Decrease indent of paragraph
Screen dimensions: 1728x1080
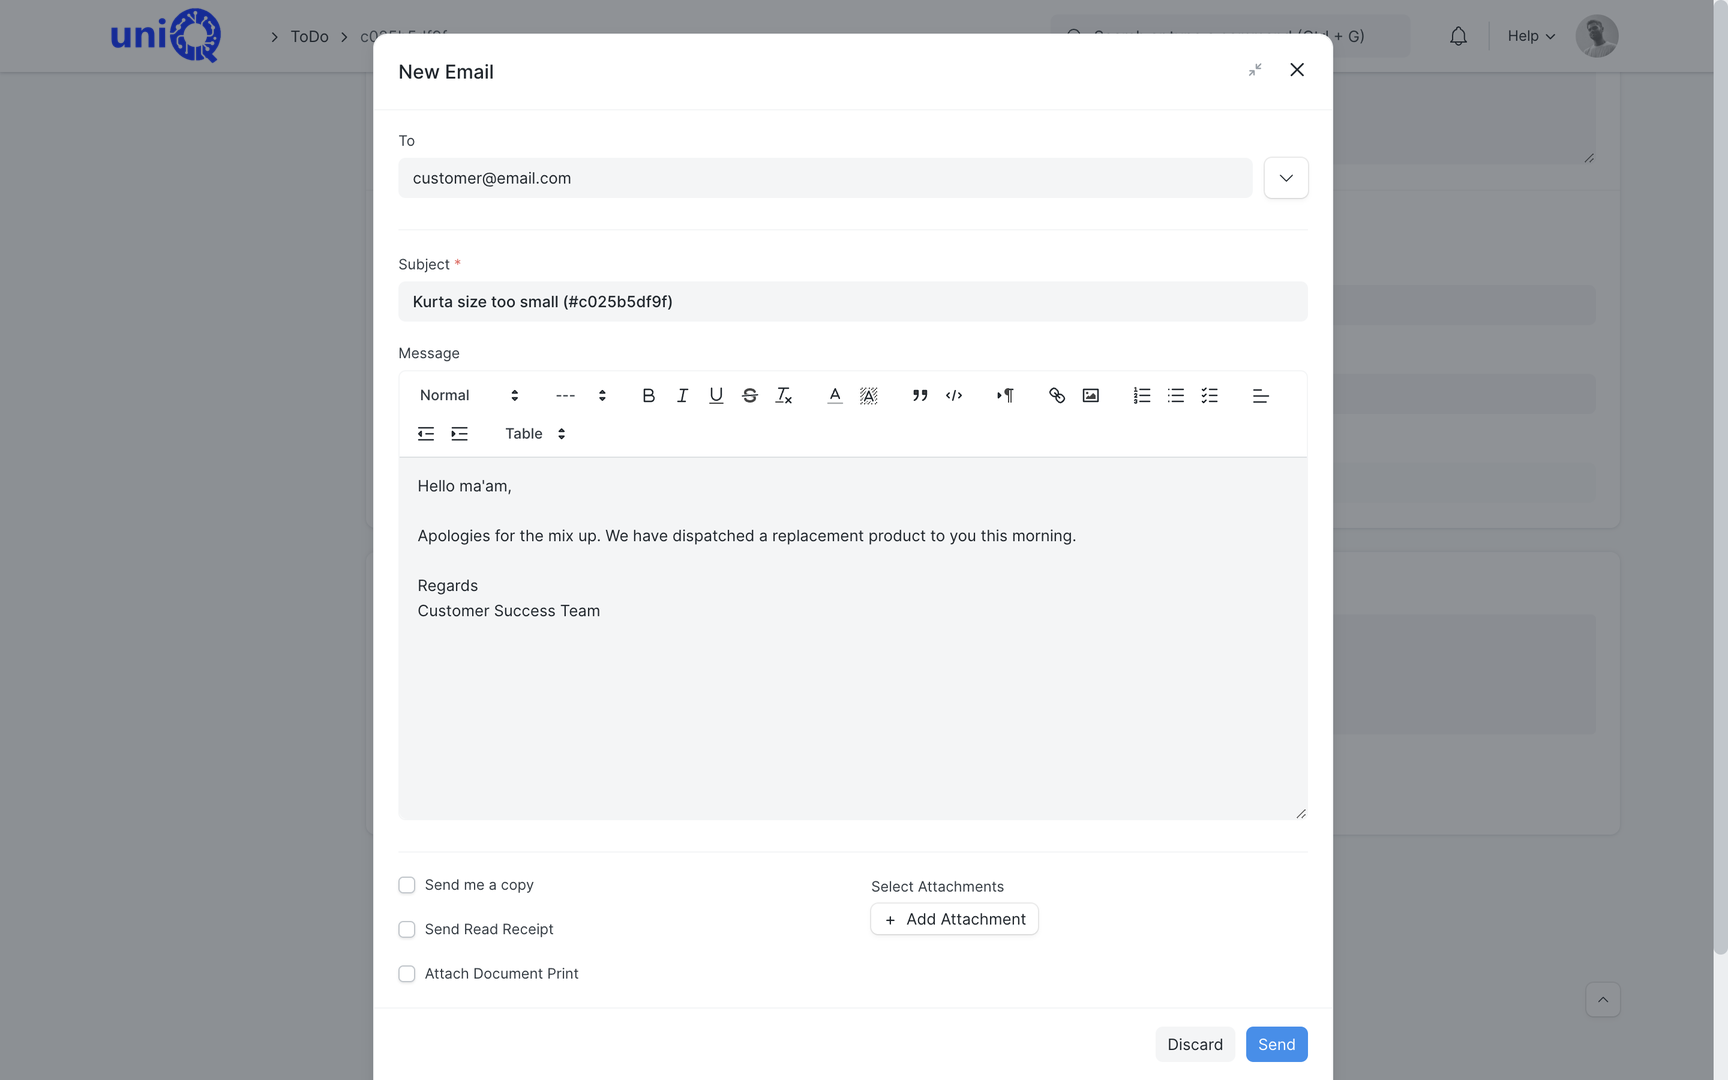[425, 433]
